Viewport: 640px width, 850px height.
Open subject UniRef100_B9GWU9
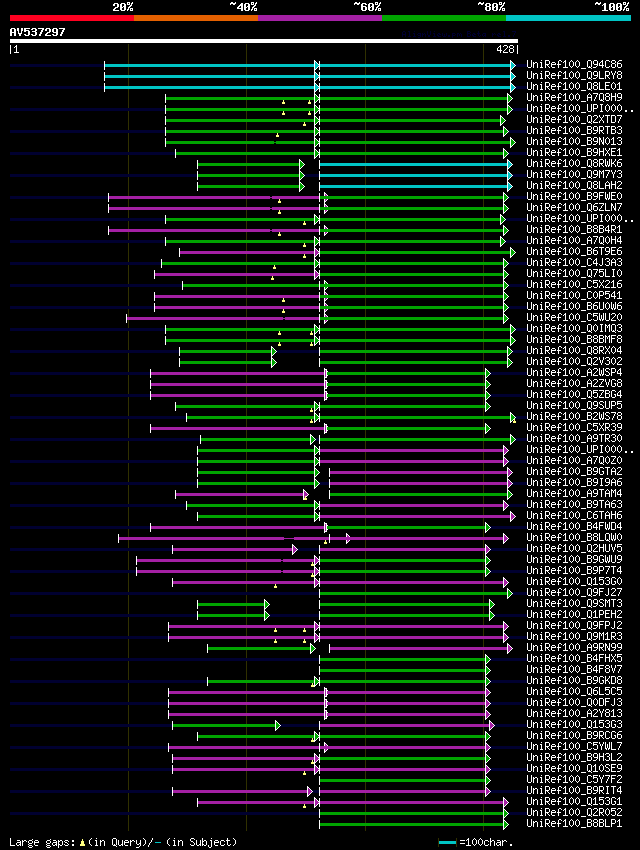click(574, 559)
